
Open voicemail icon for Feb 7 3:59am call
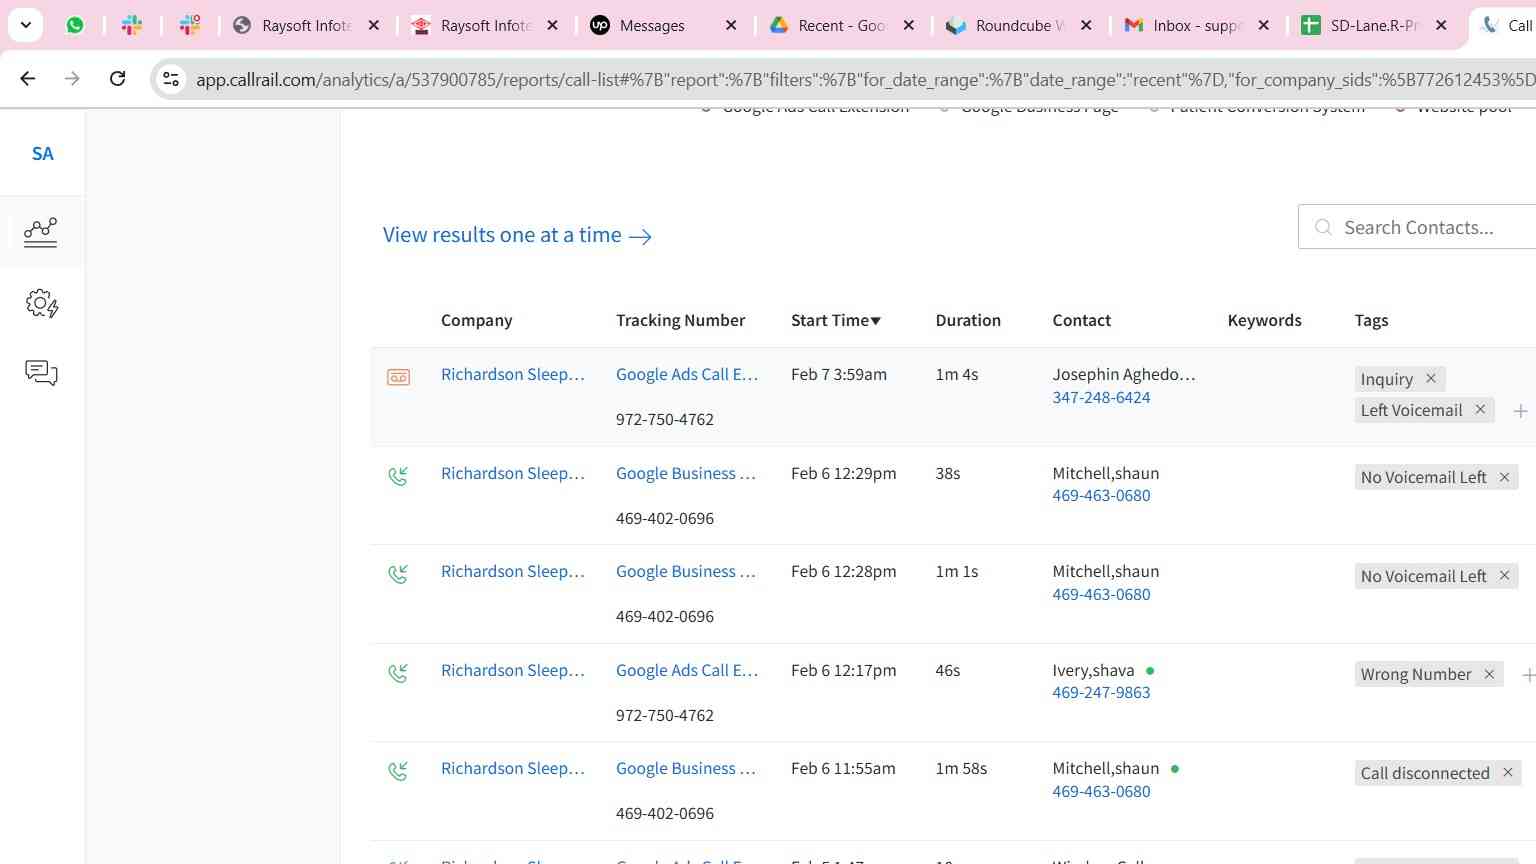(x=398, y=377)
